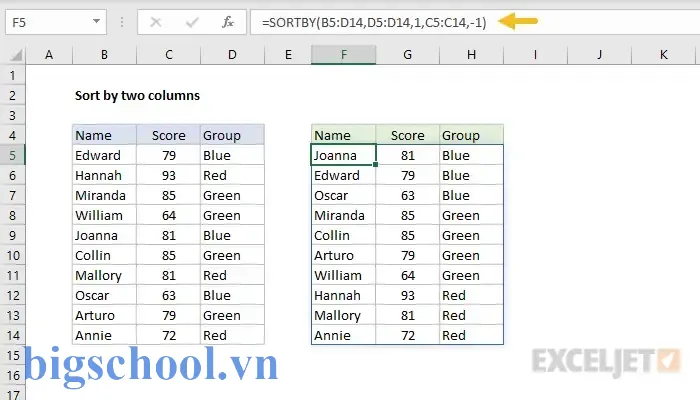Click Hannah's Red group cell in left table
The height and width of the screenshot is (400, 700).
coord(233,175)
